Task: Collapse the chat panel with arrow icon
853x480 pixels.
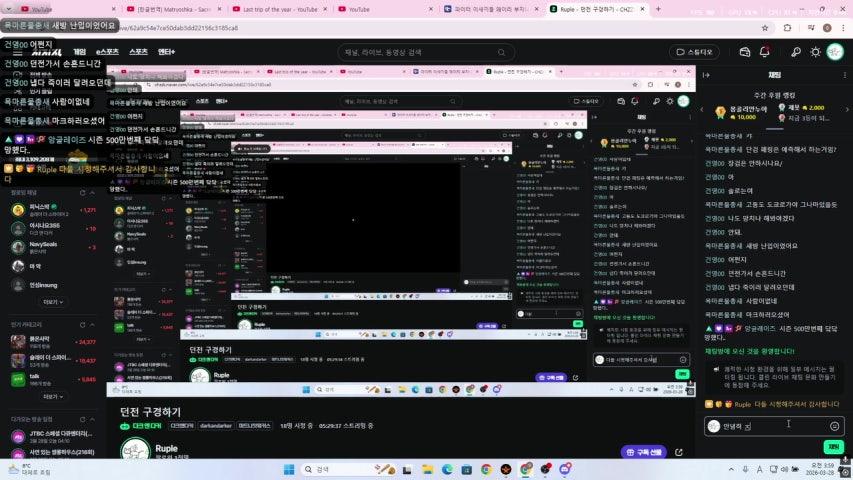Action: point(707,75)
